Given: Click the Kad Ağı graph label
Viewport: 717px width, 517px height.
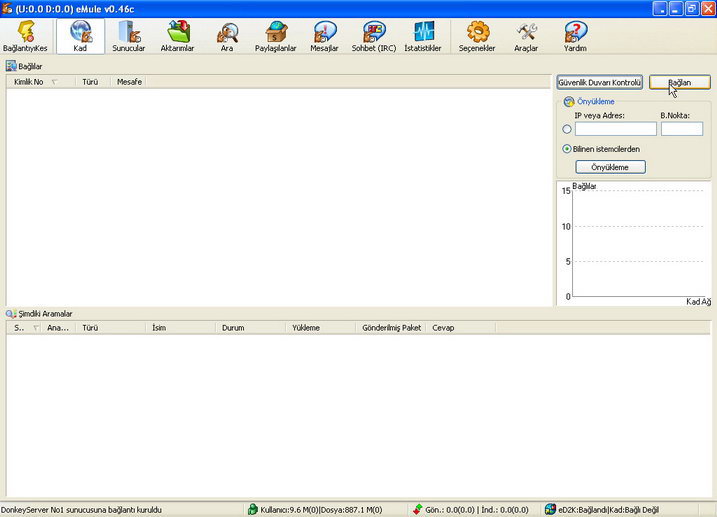Looking at the screenshot, I should pos(698,302).
